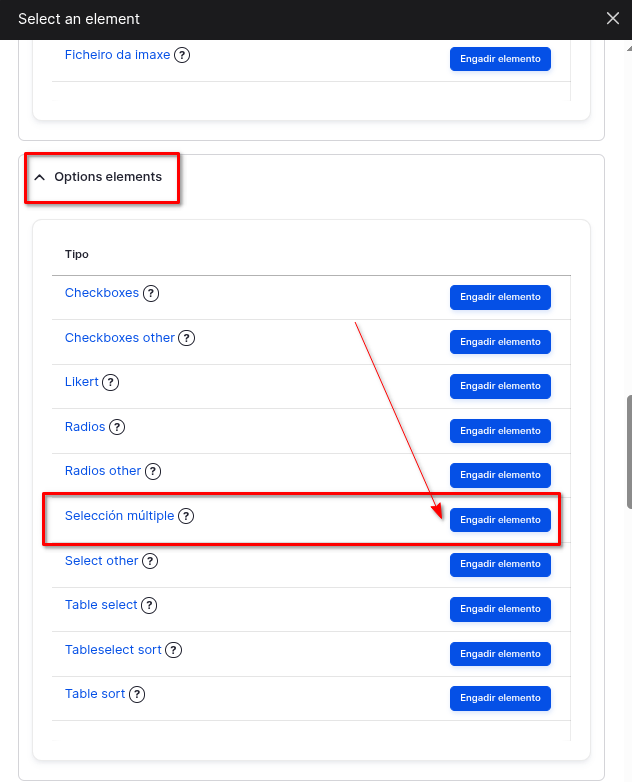Screen dimensions: 632x782
Task: Open the Select other link
Action: click(x=101, y=561)
